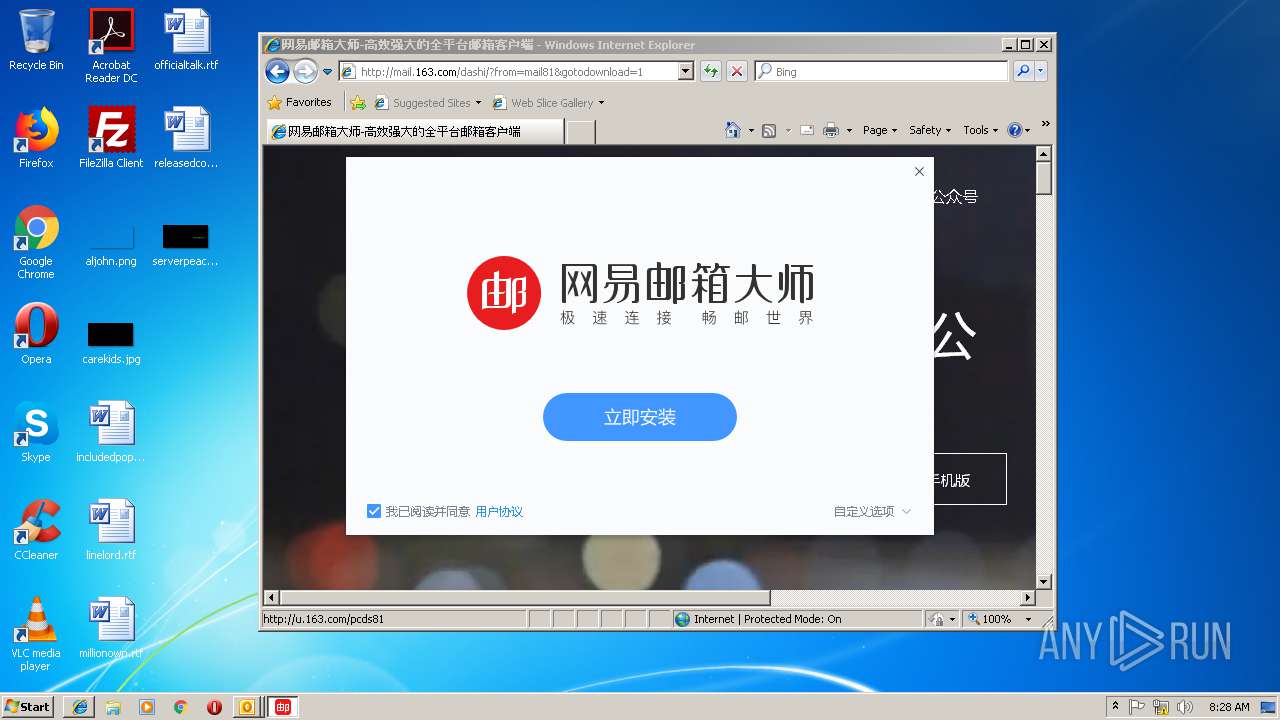Click the Bing search input field

pyautogui.click(x=880, y=71)
